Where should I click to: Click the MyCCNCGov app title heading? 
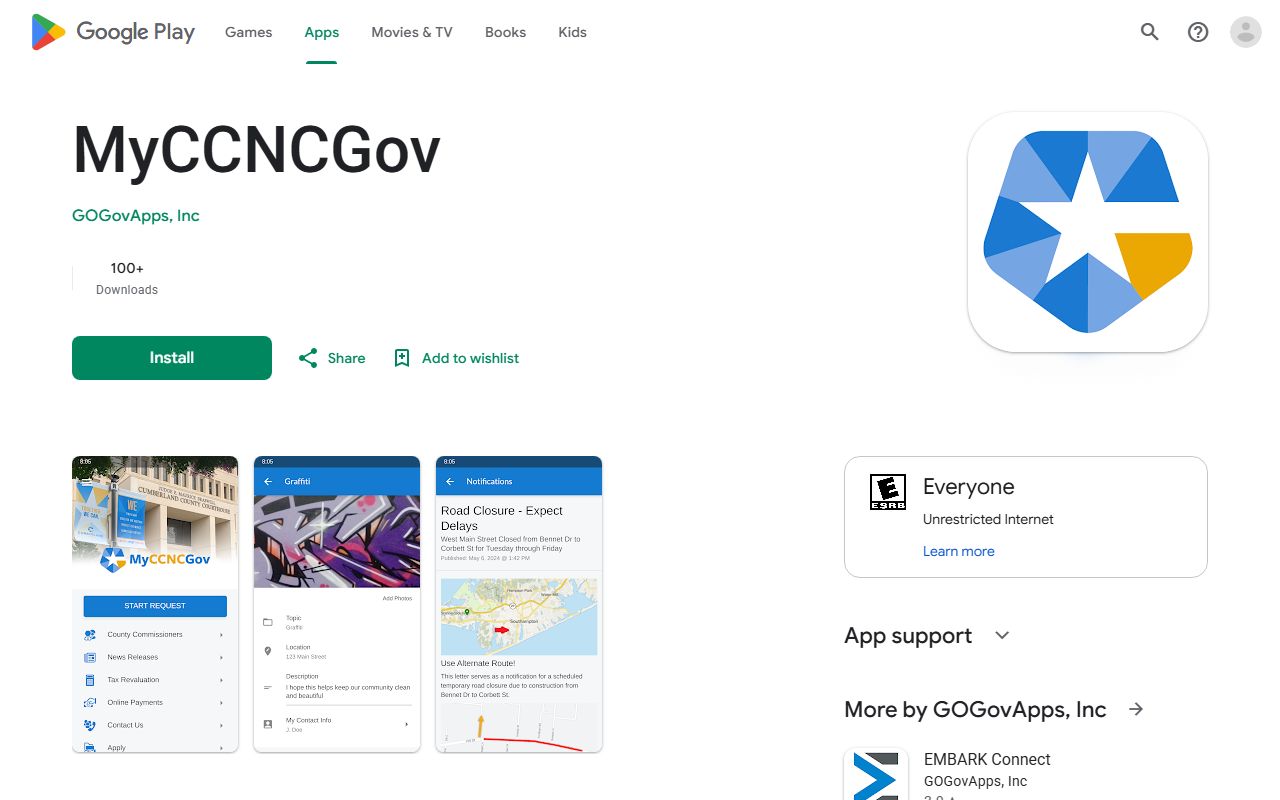pyautogui.click(x=256, y=152)
